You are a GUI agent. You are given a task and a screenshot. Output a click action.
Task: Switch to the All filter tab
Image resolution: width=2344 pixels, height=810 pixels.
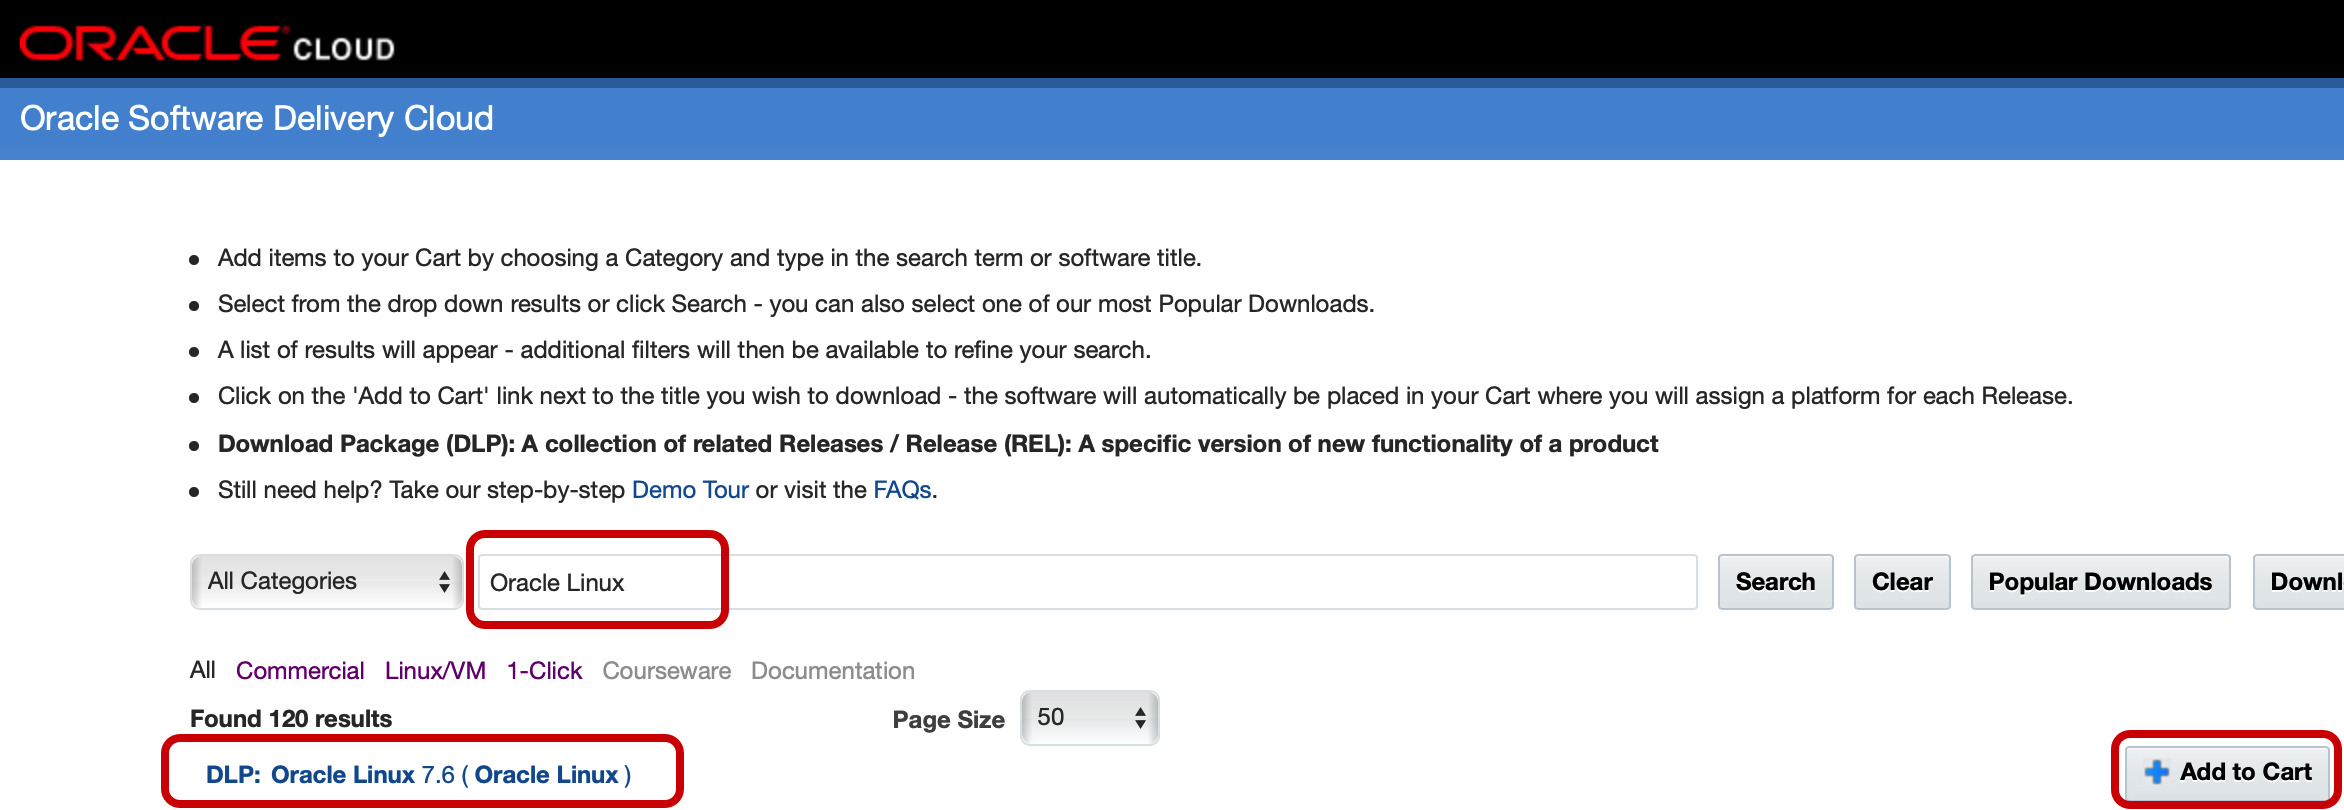pos(203,670)
